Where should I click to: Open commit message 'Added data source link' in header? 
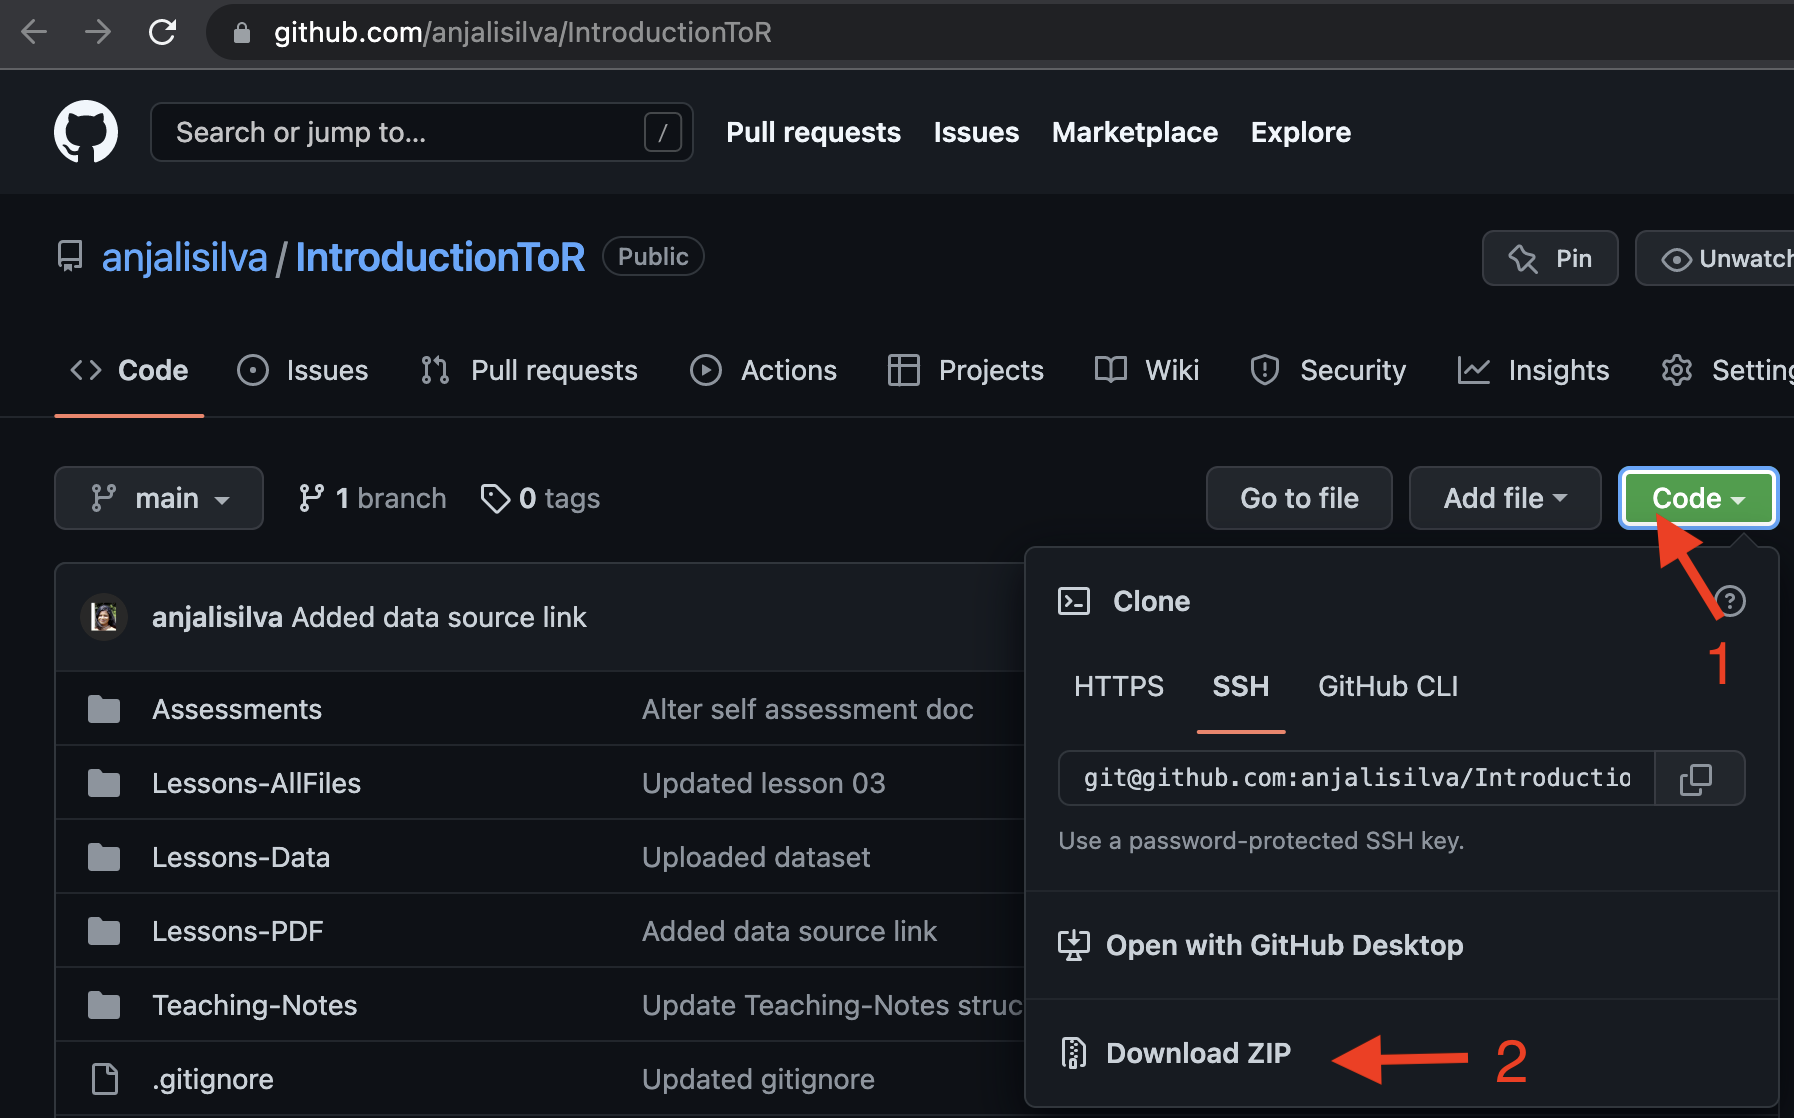(439, 617)
